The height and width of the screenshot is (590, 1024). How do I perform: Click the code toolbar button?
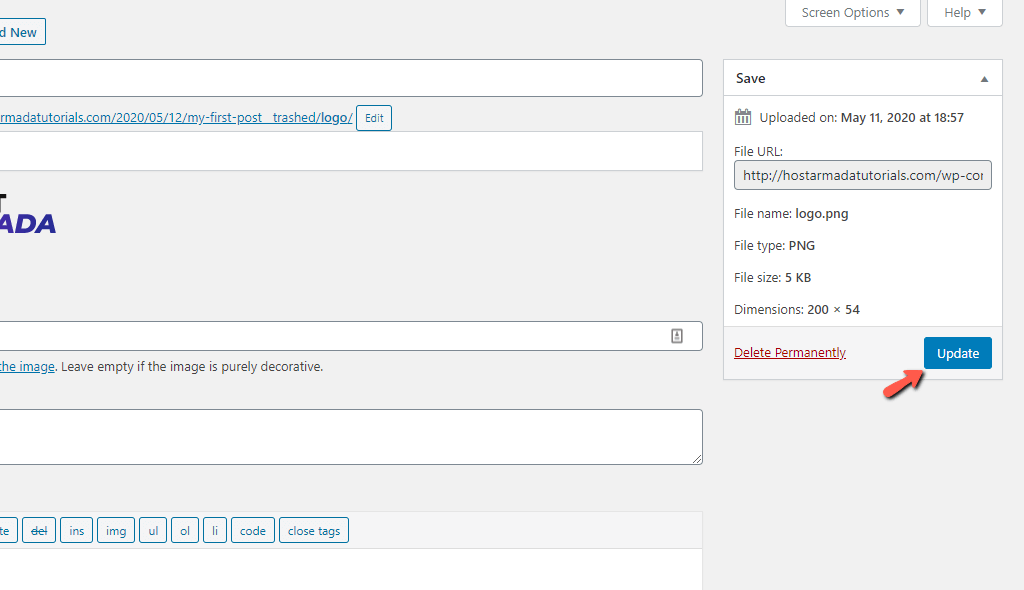pos(253,531)
